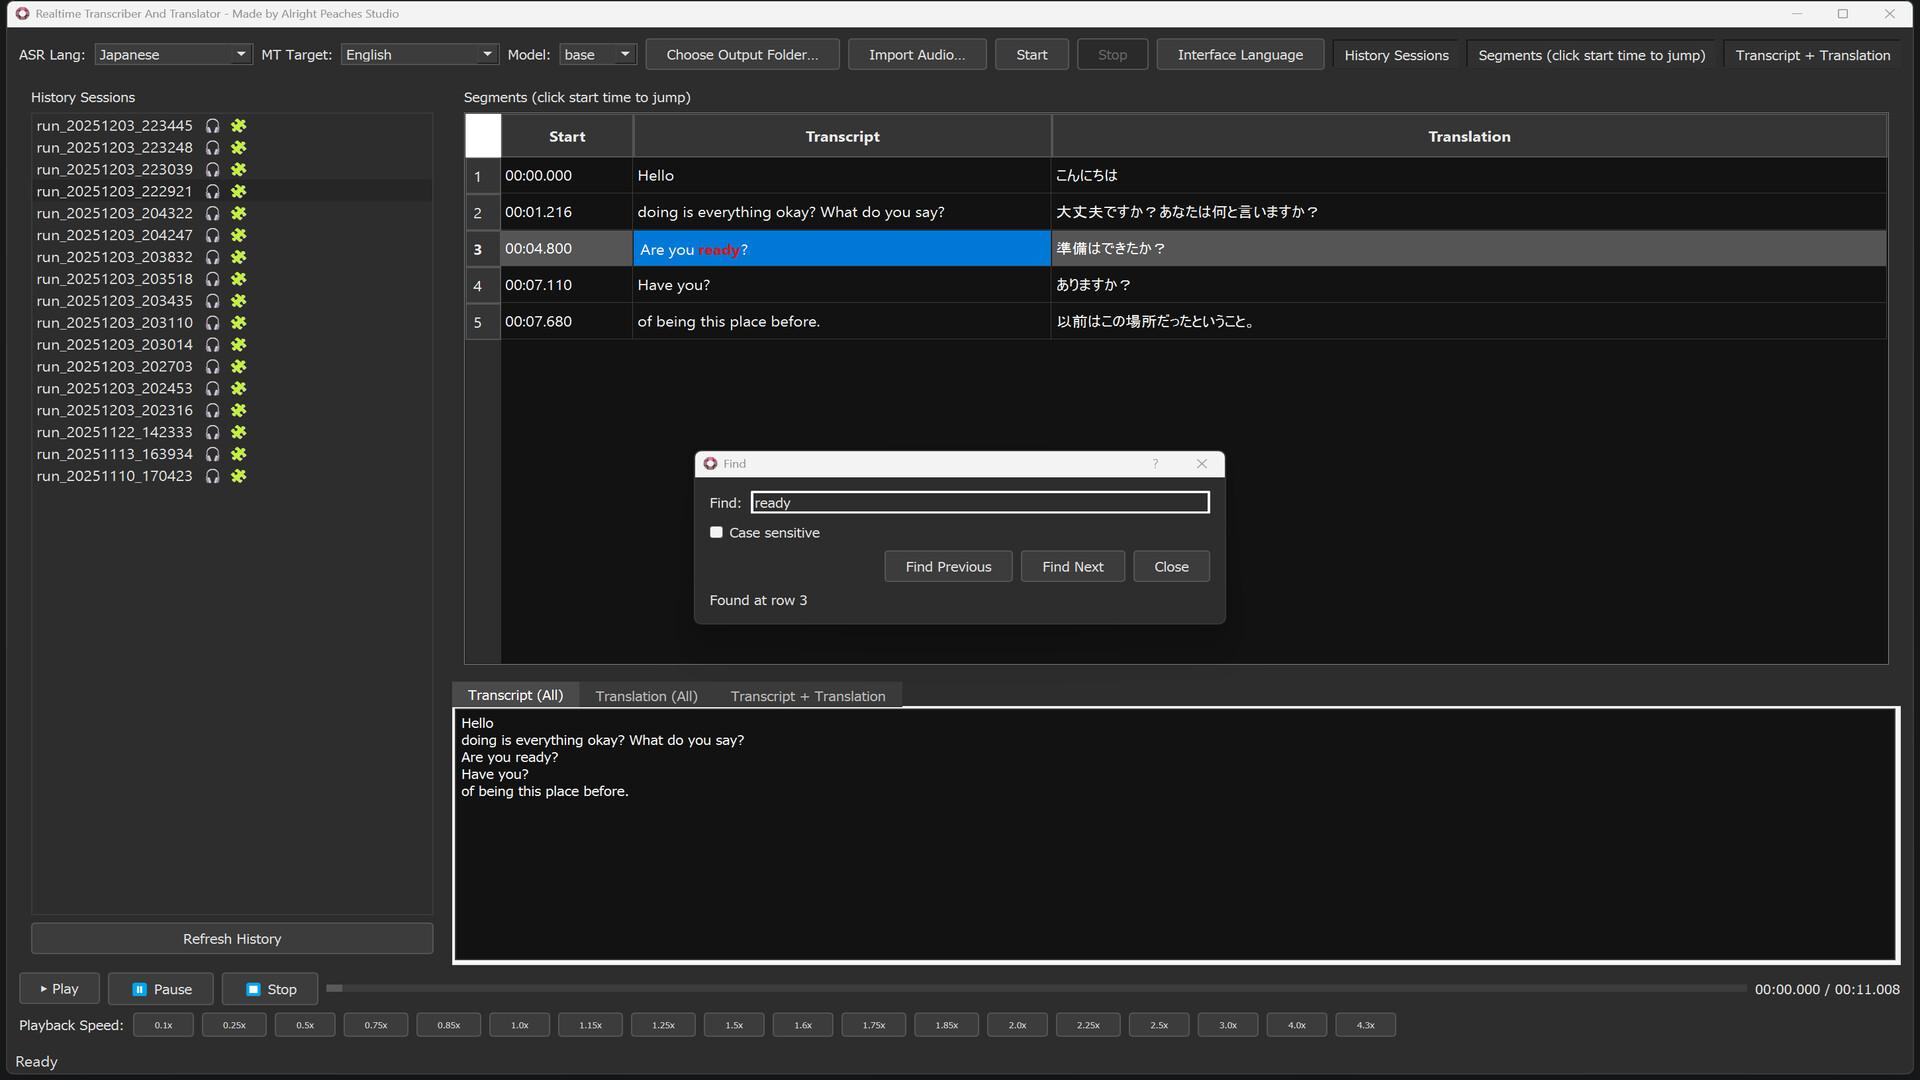Set playback speed to 1.5x

pos(733,1024)
